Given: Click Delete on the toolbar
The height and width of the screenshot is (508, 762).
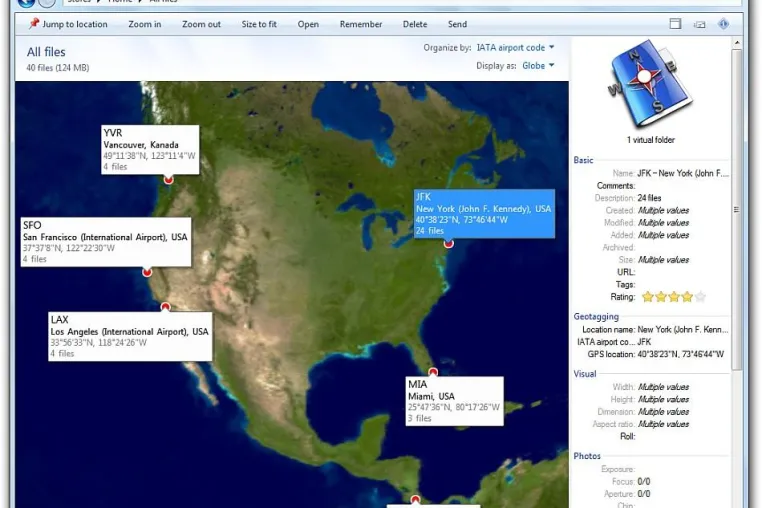Looking at the screenshot, I should [x=415, y=24].
